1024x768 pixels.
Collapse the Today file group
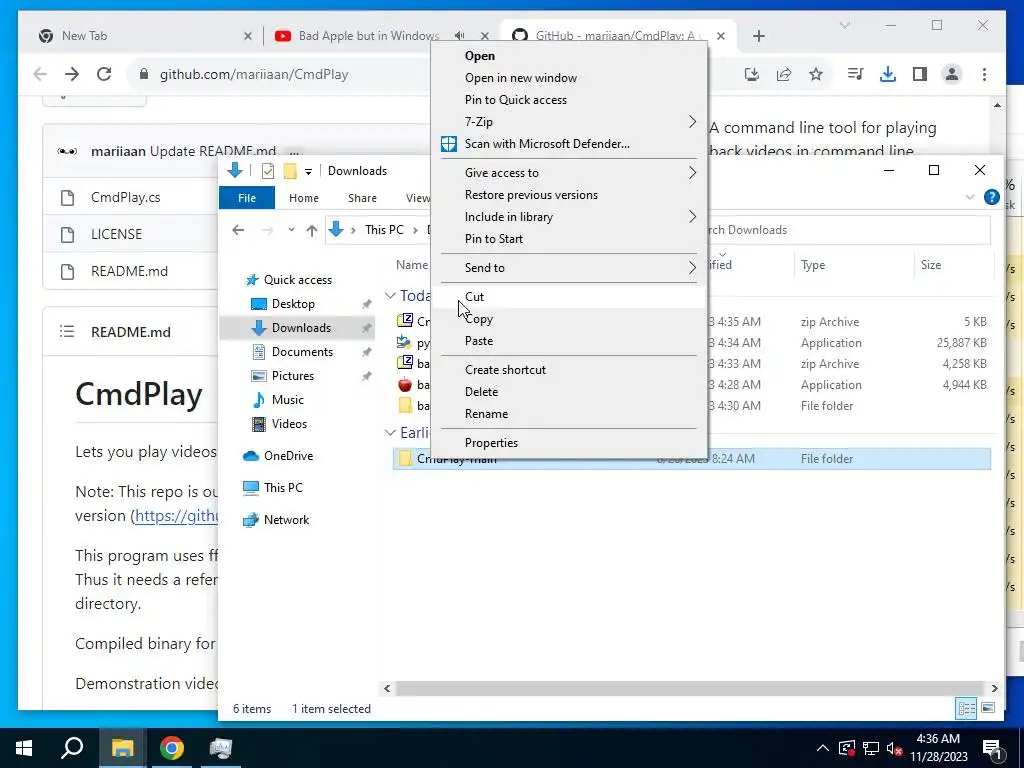click(391, 296)
